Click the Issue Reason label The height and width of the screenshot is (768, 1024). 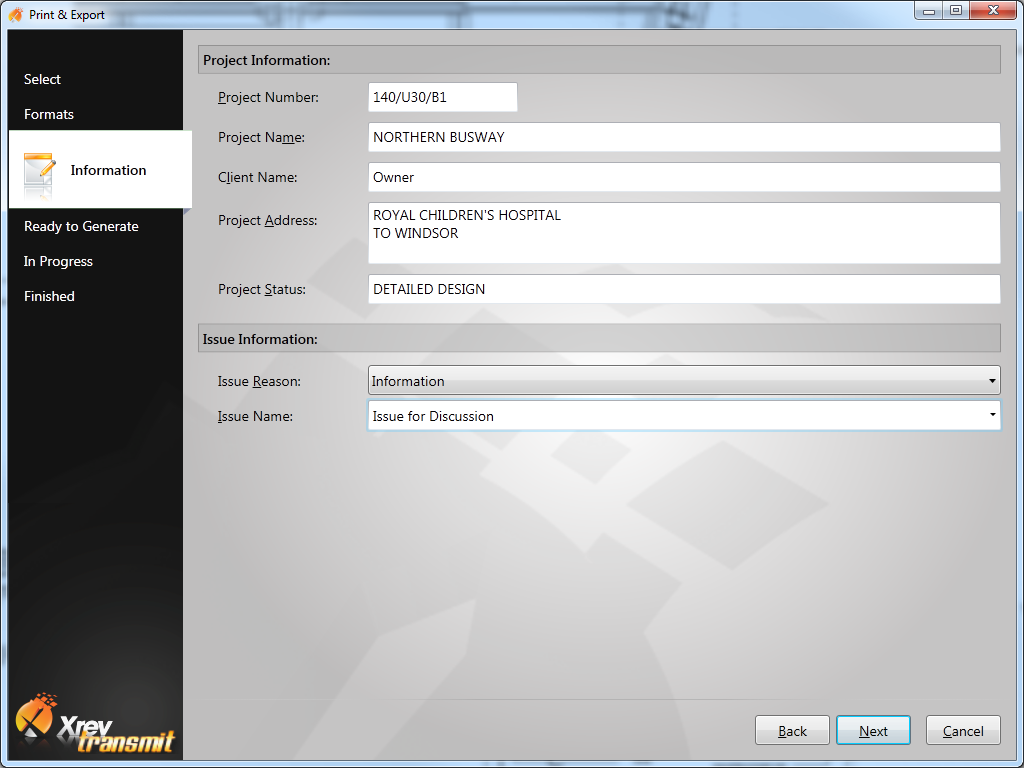pyautogui.click(x=259, y=381)
